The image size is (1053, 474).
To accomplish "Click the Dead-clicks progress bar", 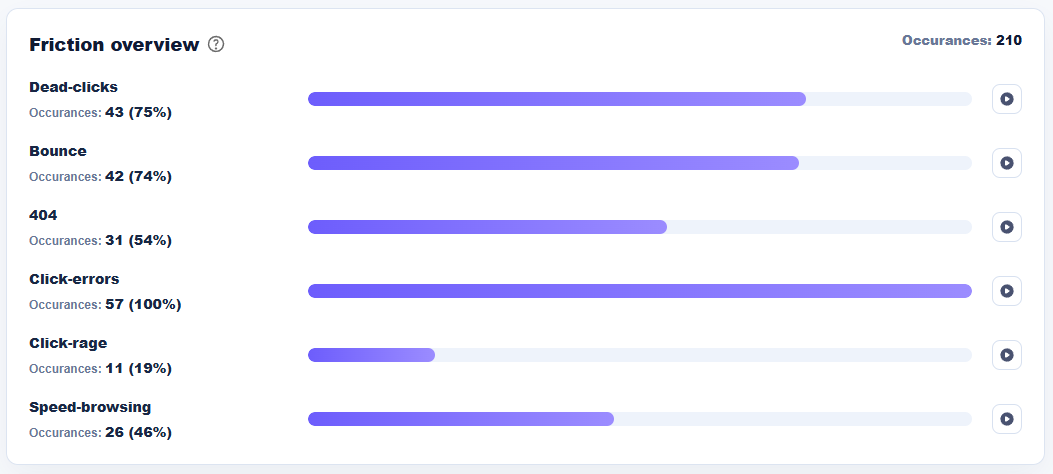I will pos(640,99).
